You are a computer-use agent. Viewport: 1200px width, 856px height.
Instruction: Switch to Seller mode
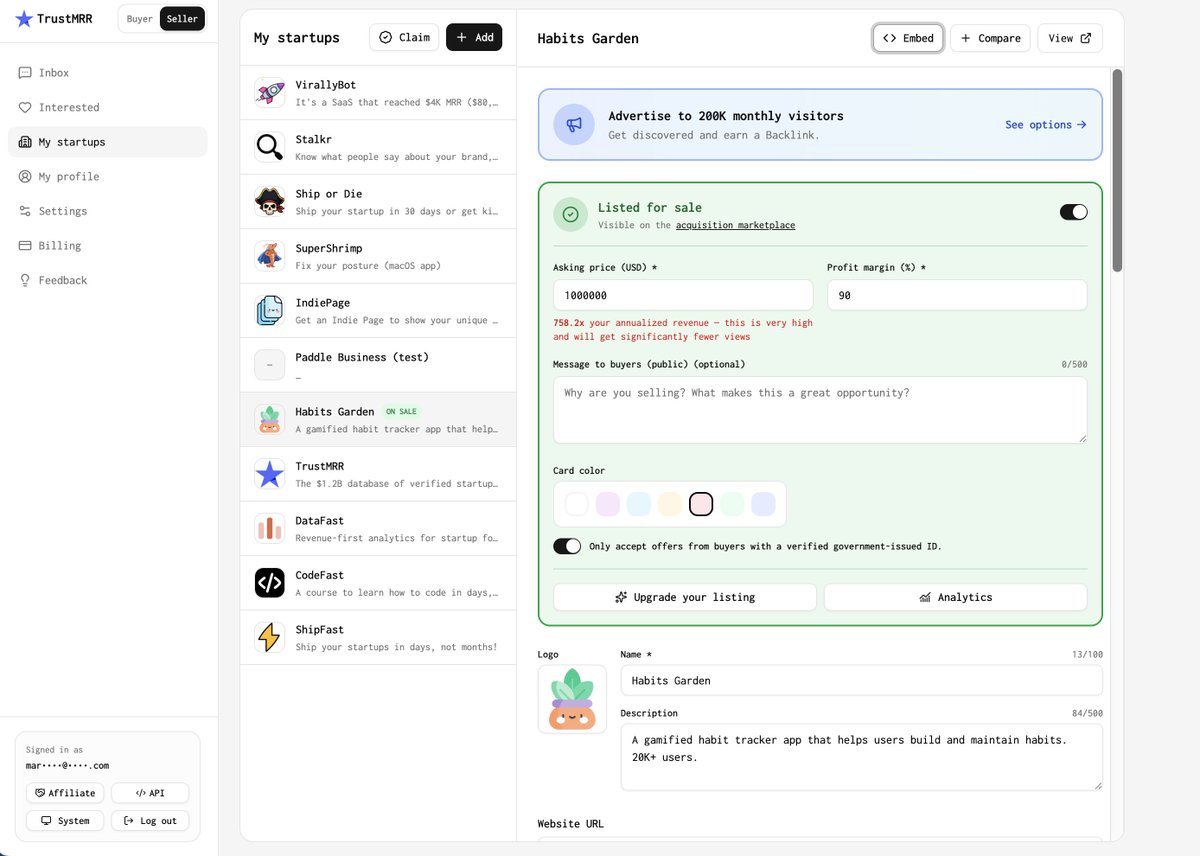pyautogui.click(x=182, y=19)
